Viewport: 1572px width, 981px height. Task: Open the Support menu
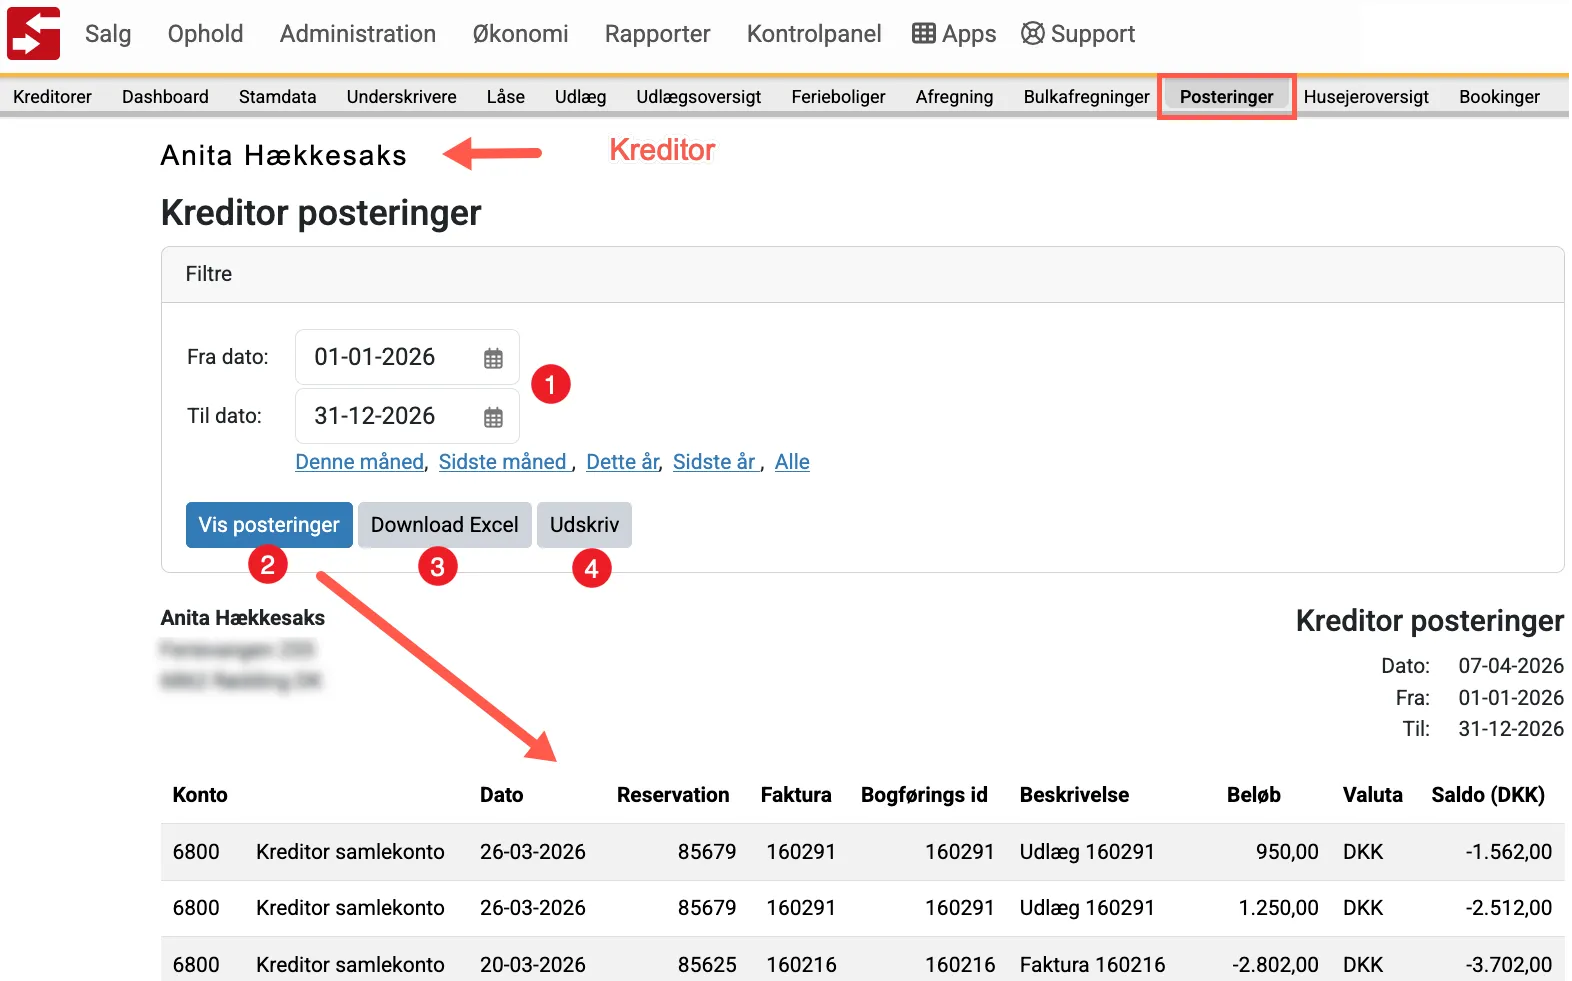click(1078, 34)
